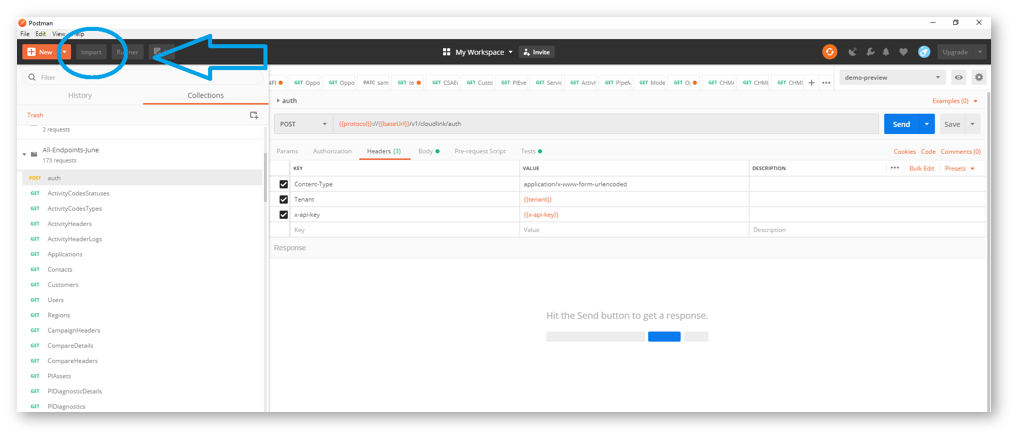Open the Upgrade dropdown arrow

[980, 52]
